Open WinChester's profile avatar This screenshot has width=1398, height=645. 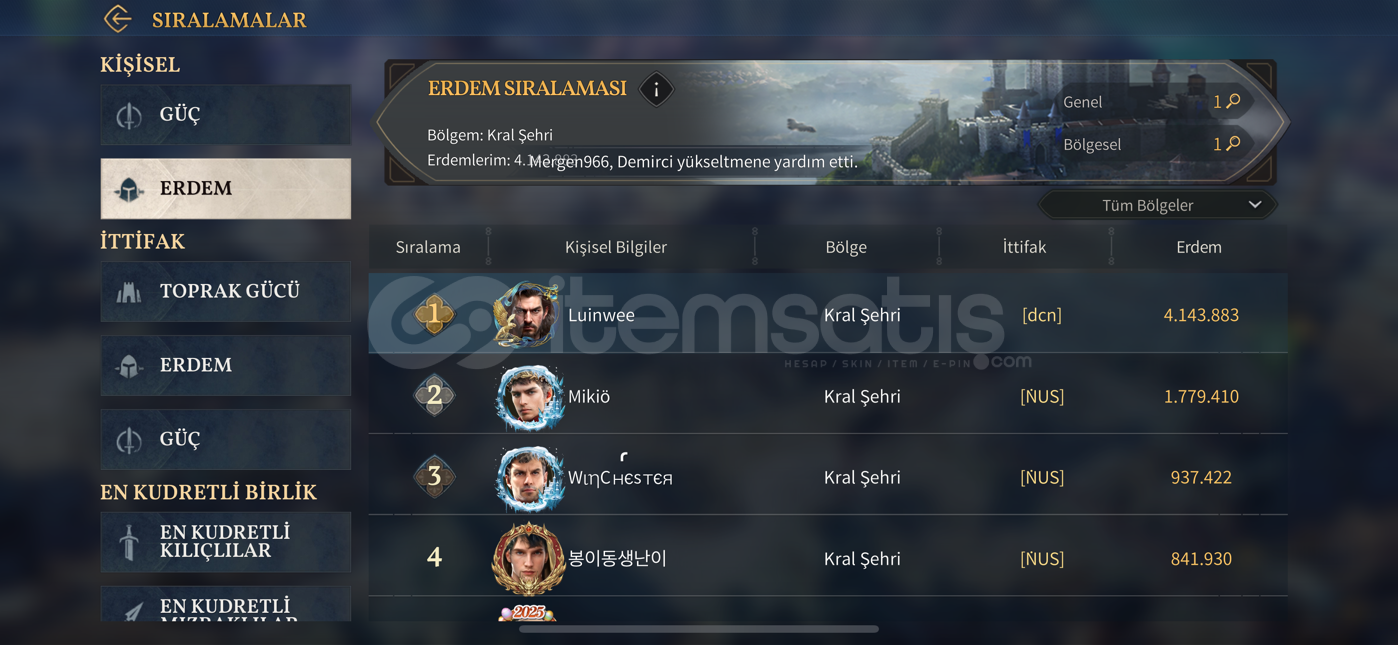(529, 478)
